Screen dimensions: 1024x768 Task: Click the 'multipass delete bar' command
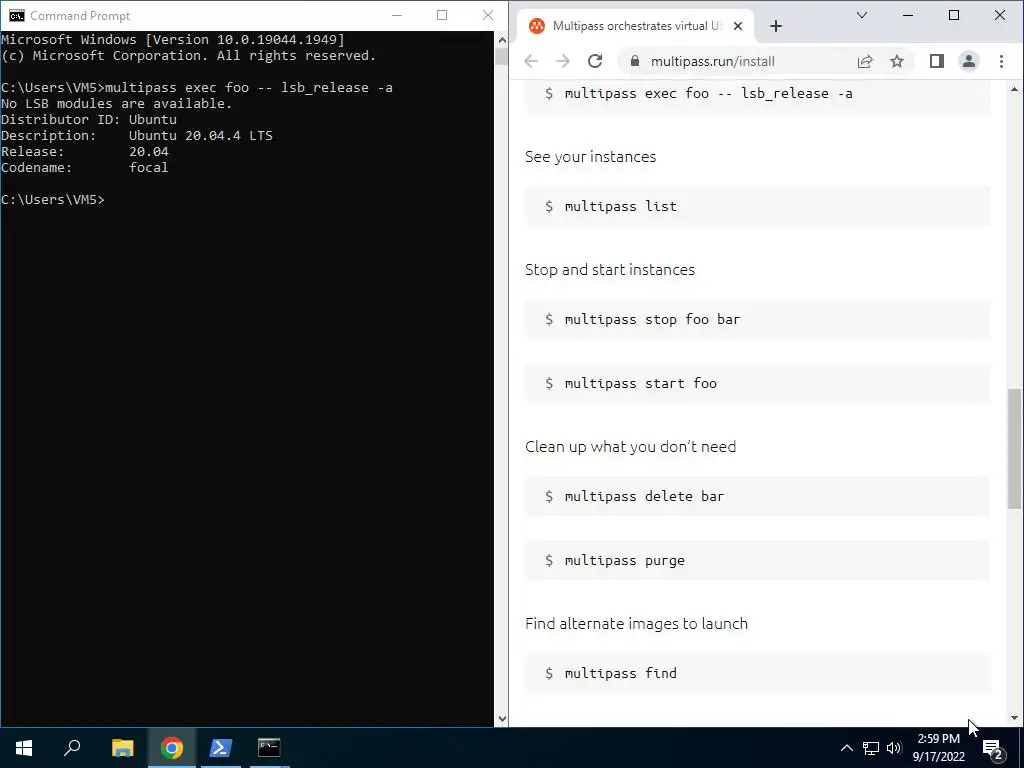point(644,496)
